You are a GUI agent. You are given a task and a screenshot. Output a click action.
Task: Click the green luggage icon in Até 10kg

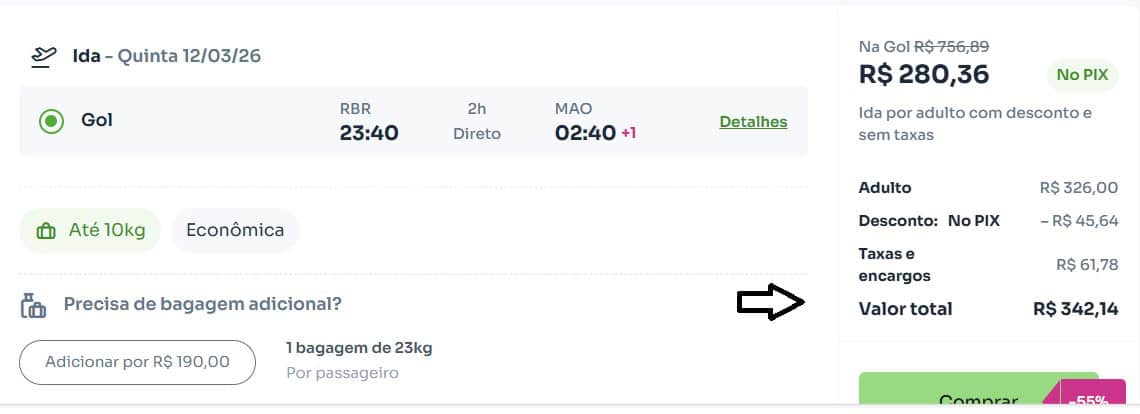pos(45,231)
